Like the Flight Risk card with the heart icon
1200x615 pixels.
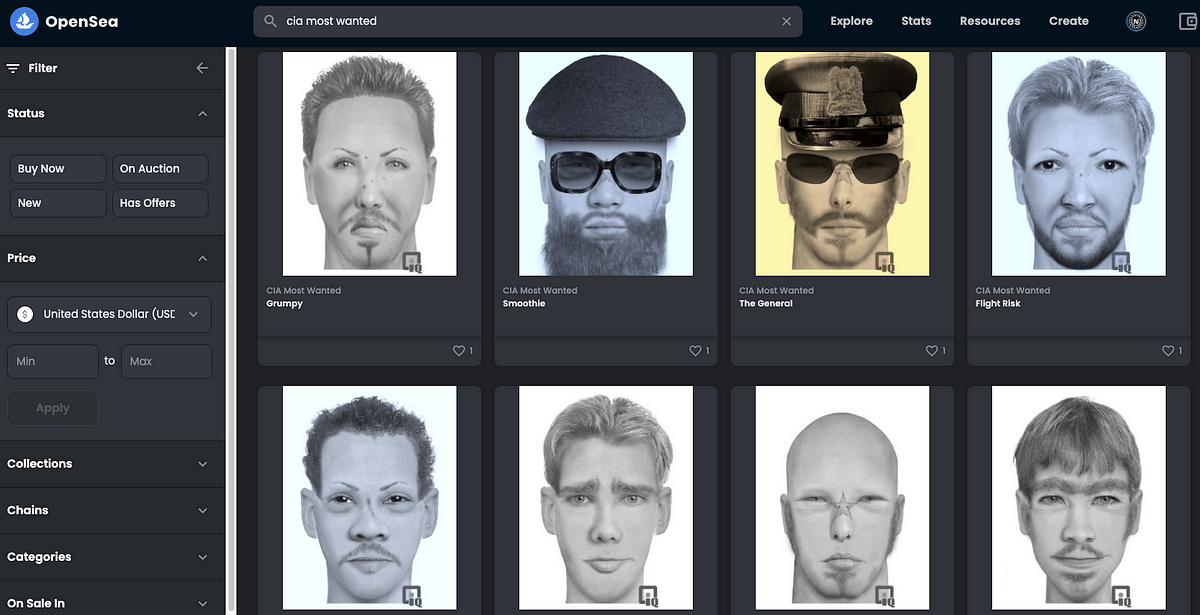pos(1168,351)
